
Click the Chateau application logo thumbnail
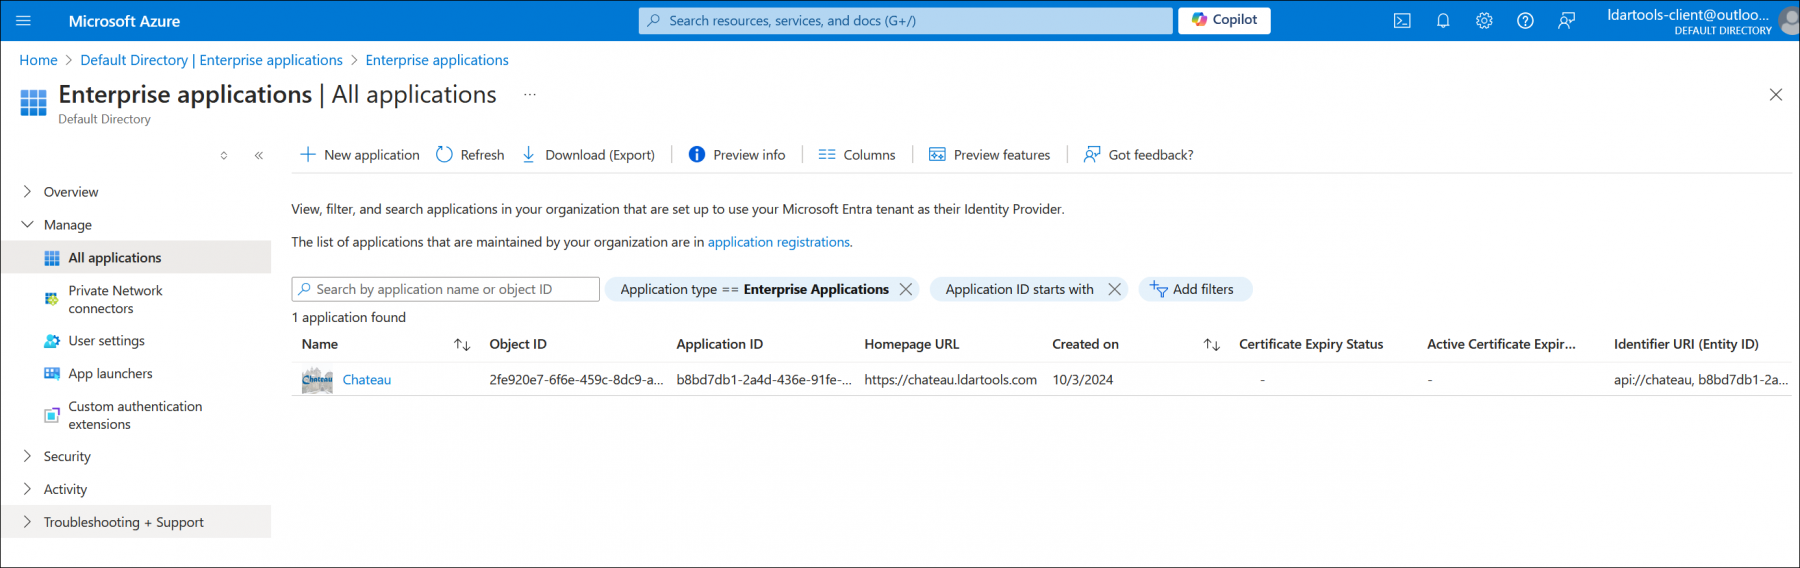pos(317,380)
